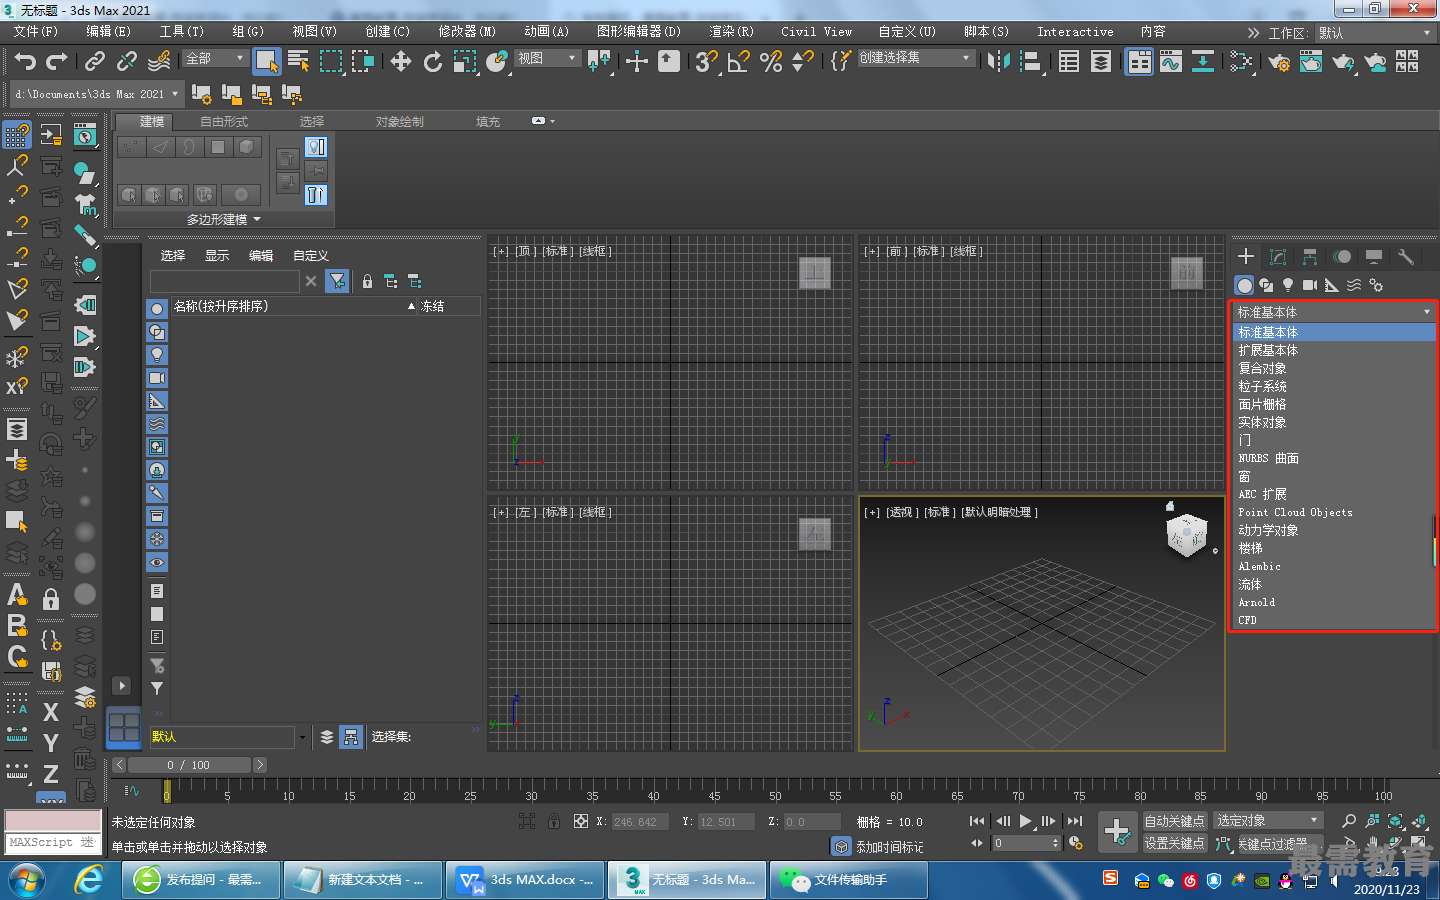Toggle the Scene Explorer display filter funnel
The image size is (1440, 900).
pyautogui.click(x=337, y=281)
